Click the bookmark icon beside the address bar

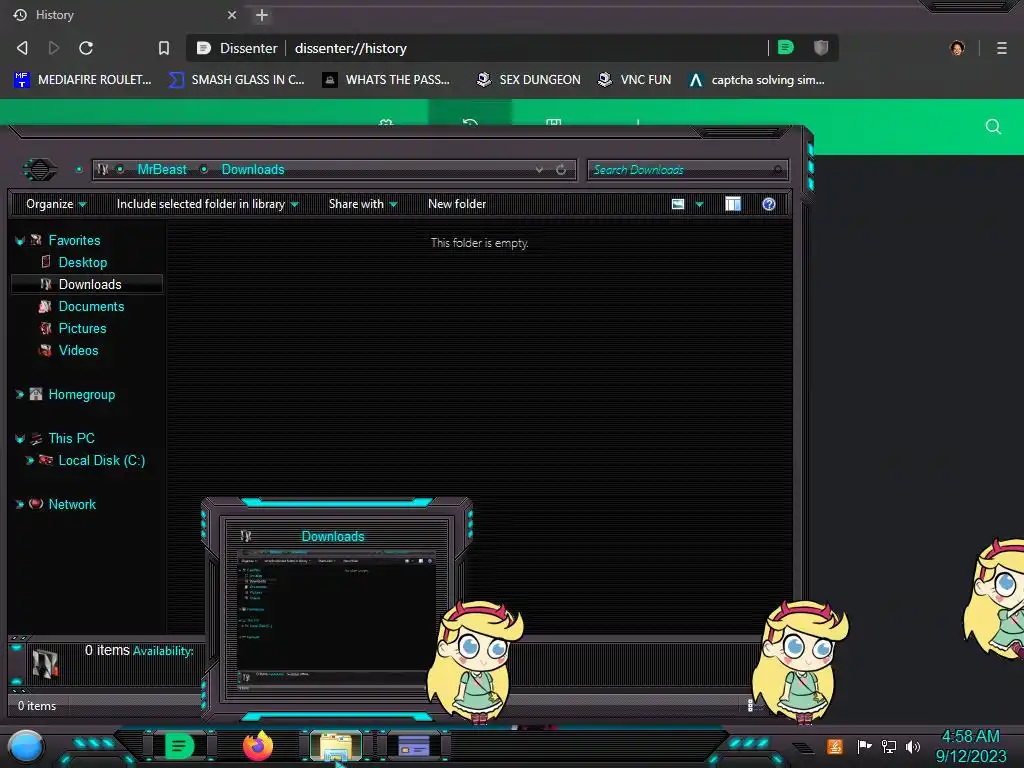164,48
